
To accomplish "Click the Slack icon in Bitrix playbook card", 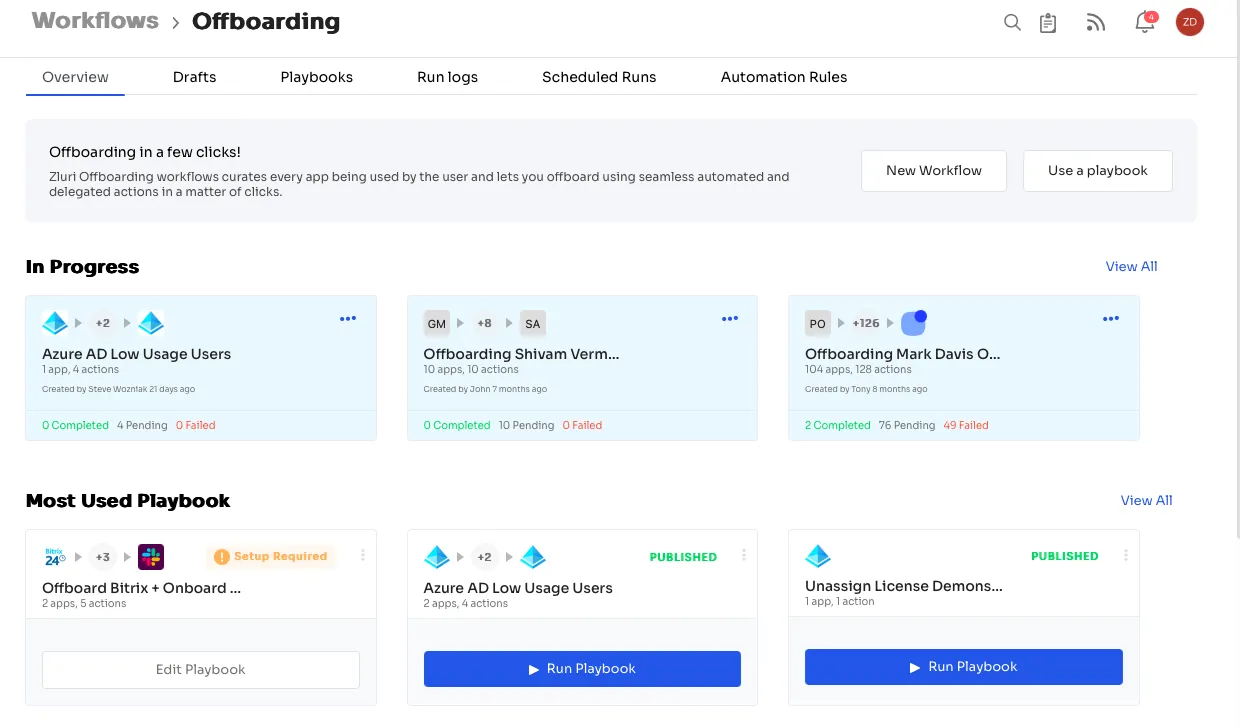I will (151, 557).
